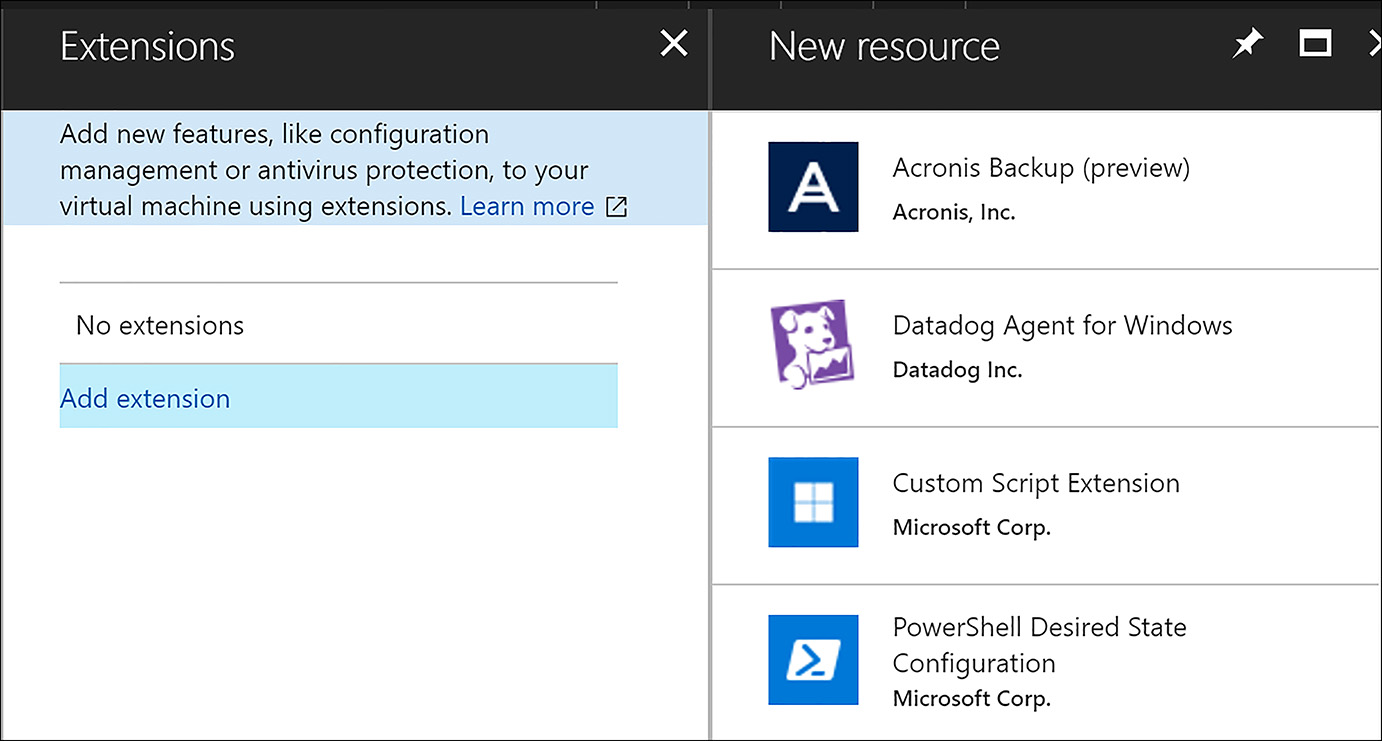Click the Extensions blade title

[x=147, y=46]
